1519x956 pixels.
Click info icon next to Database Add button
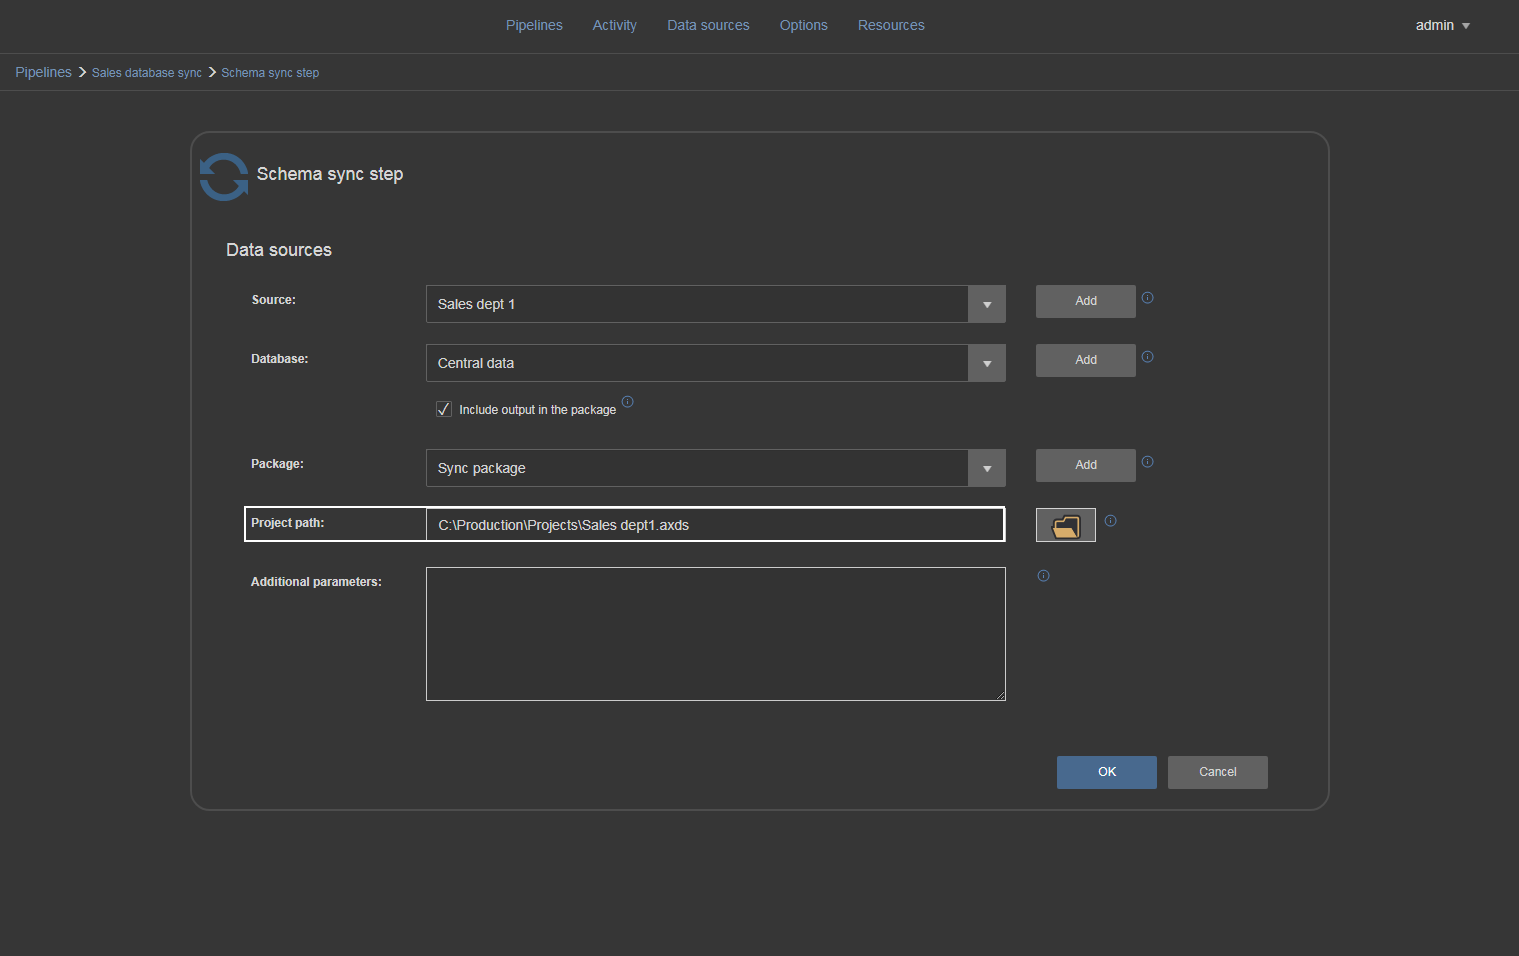(x=1147, y=357)
